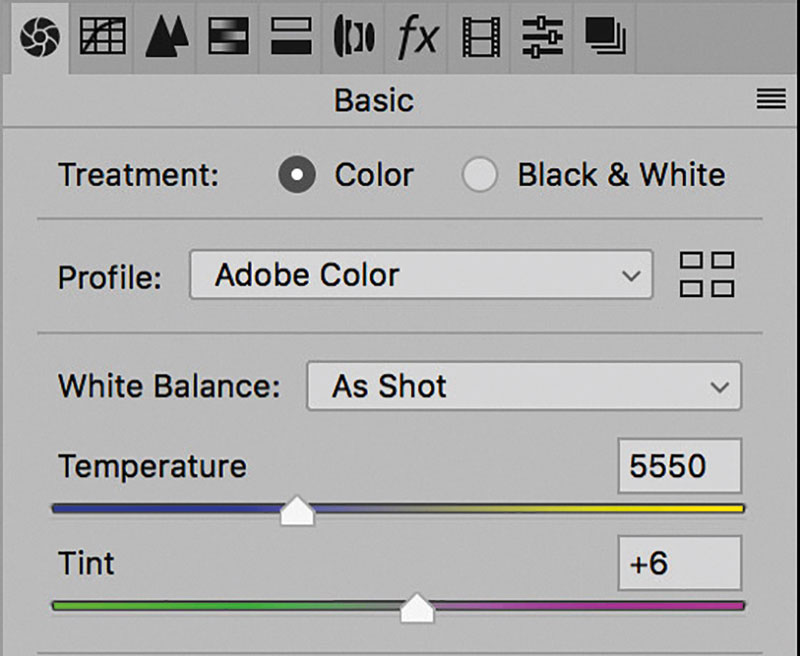Switch to the Tone Curve tab

click(x=103, y=37)
